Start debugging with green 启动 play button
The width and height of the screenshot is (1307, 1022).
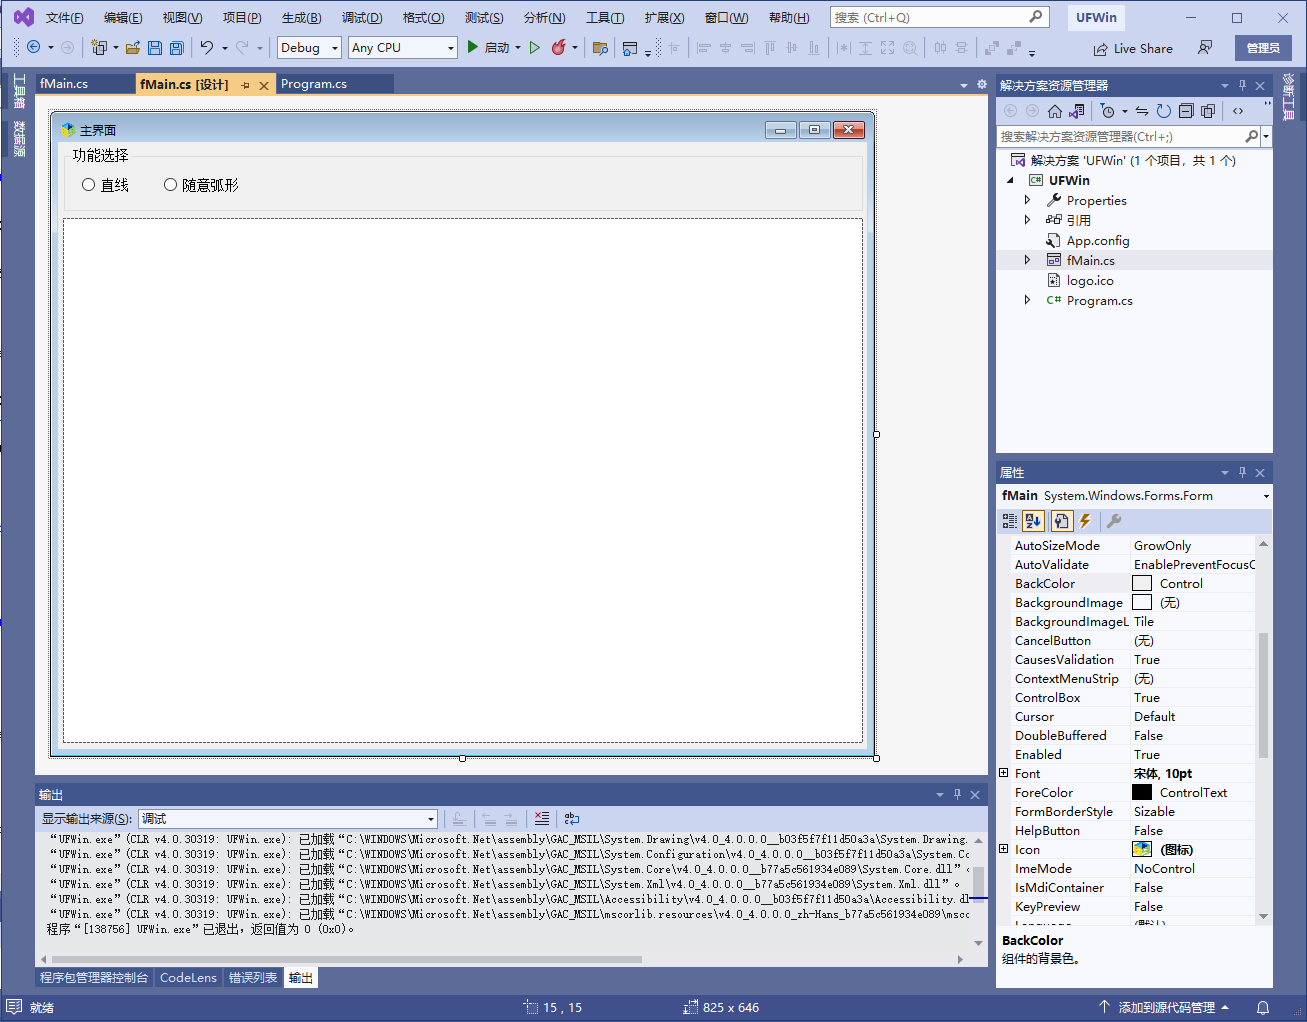click(489, 47)
